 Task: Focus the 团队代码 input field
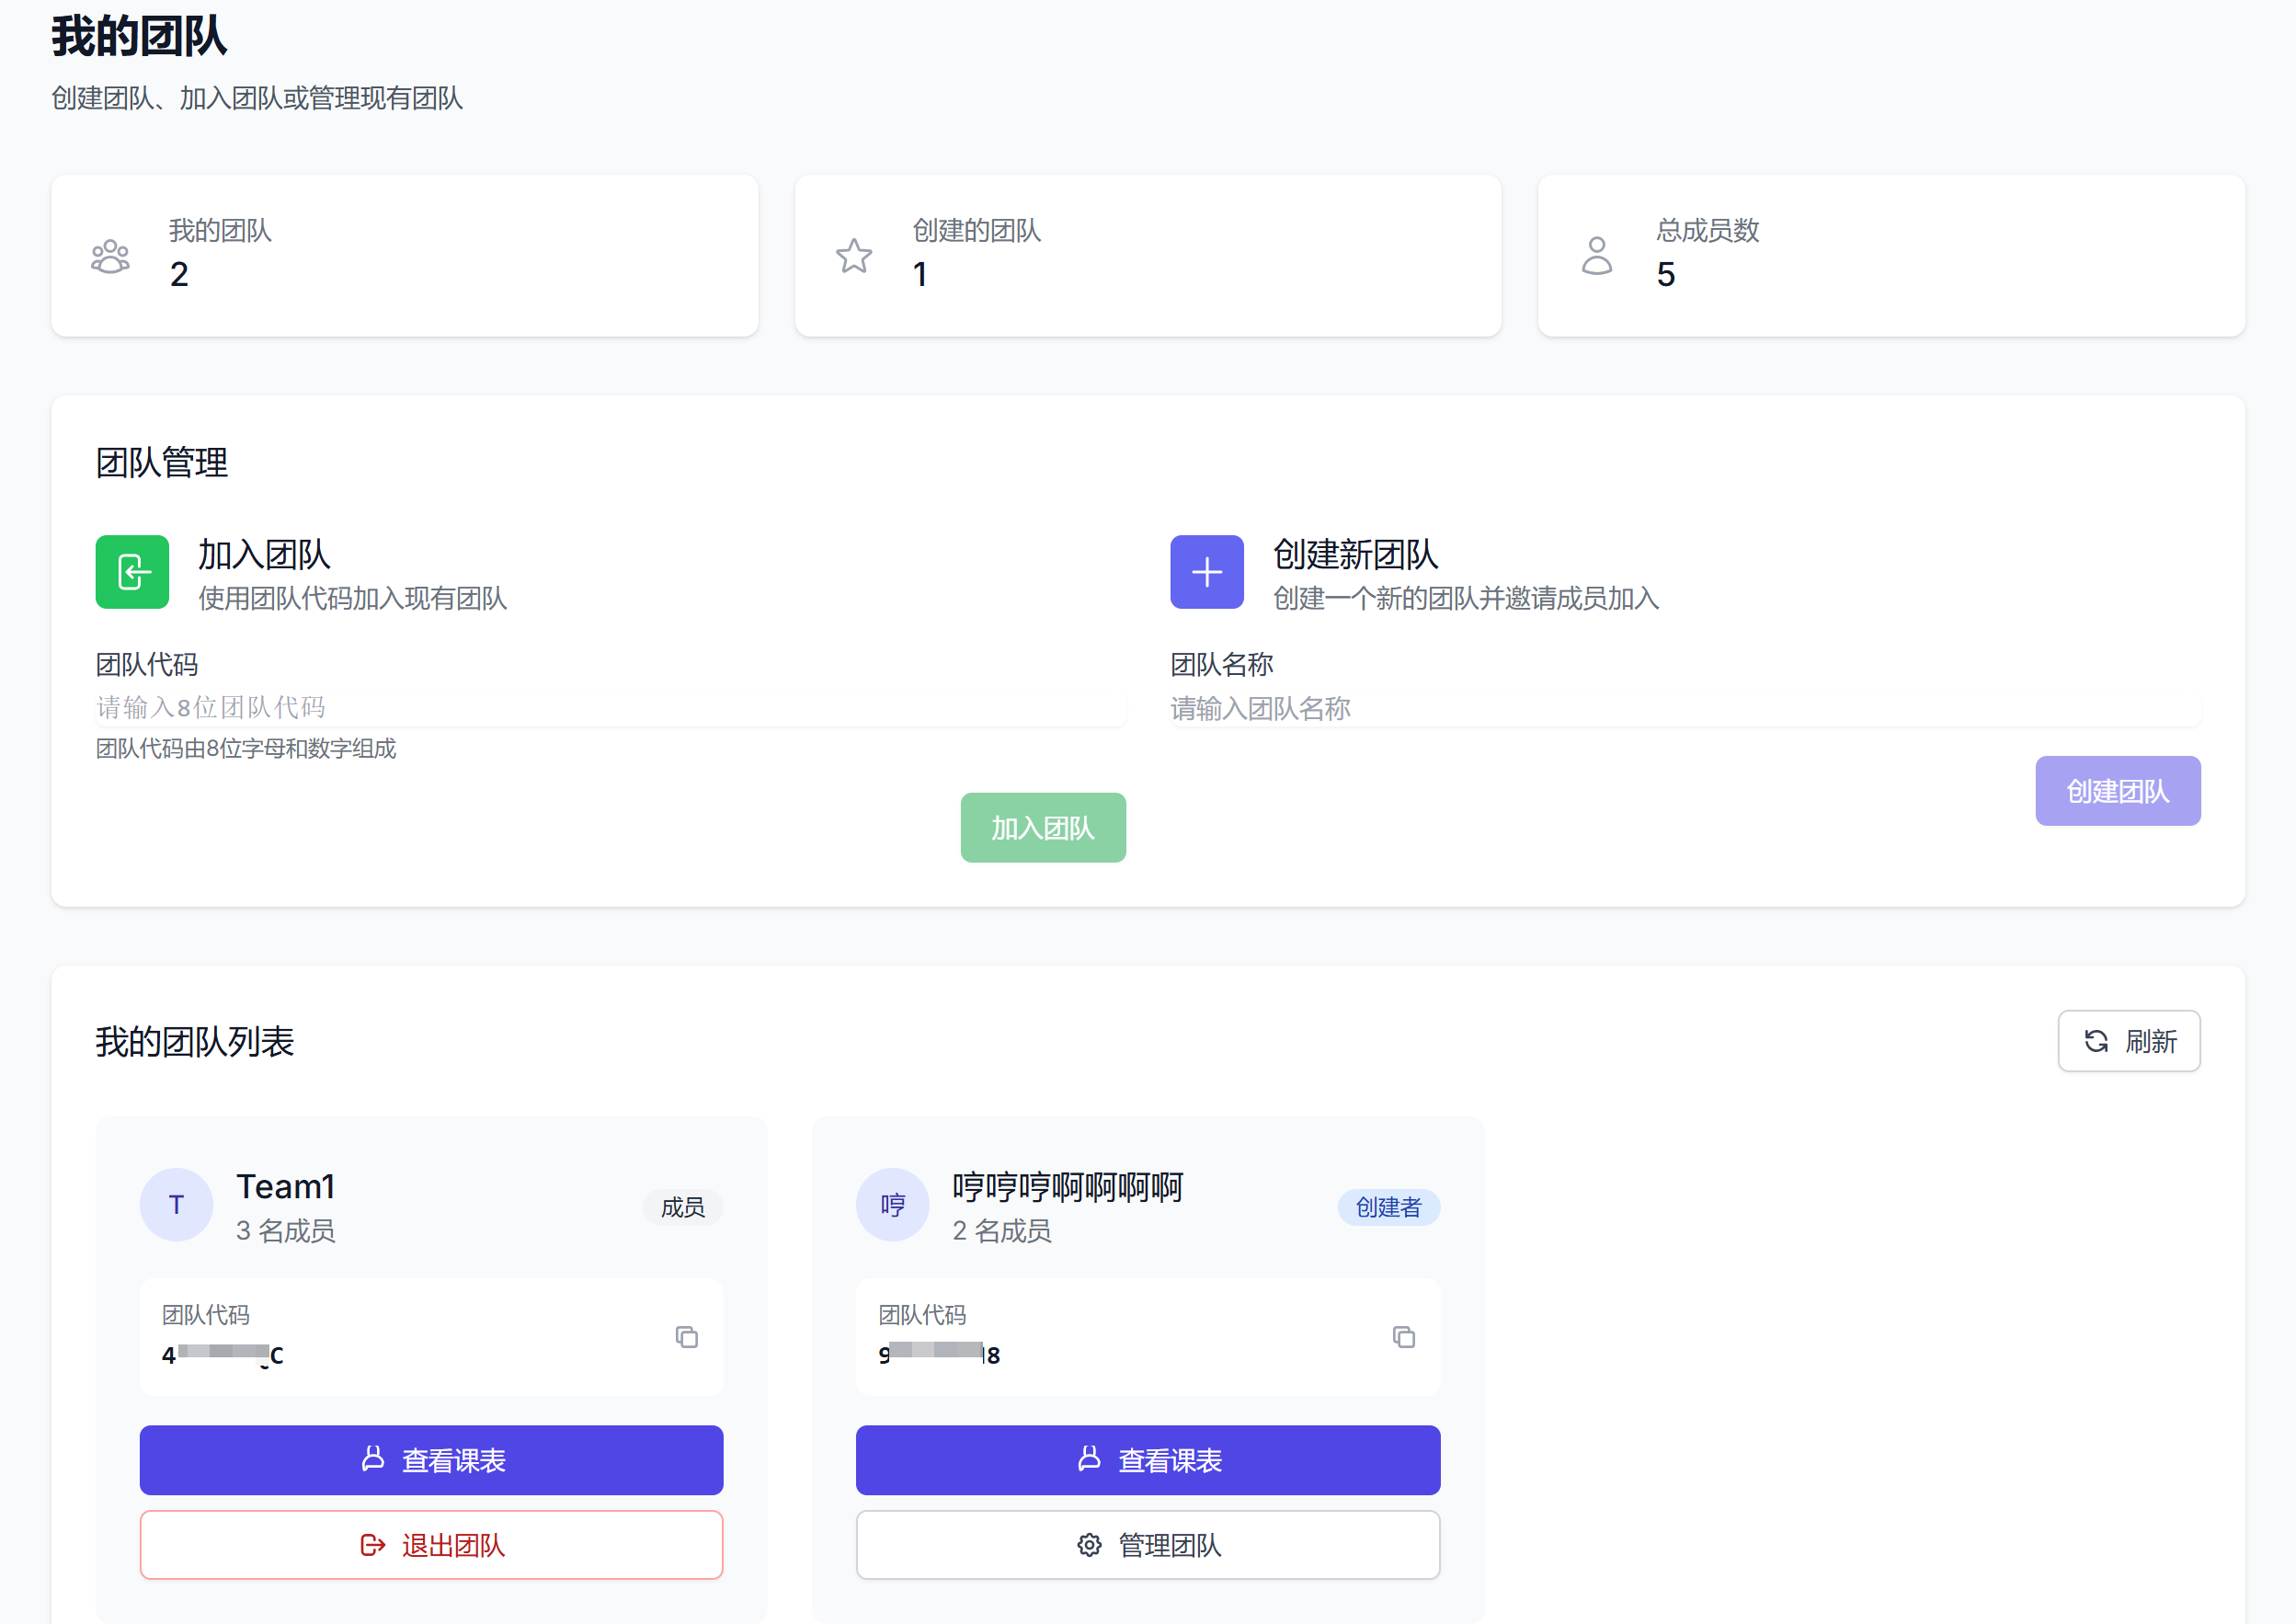[610, 708]
